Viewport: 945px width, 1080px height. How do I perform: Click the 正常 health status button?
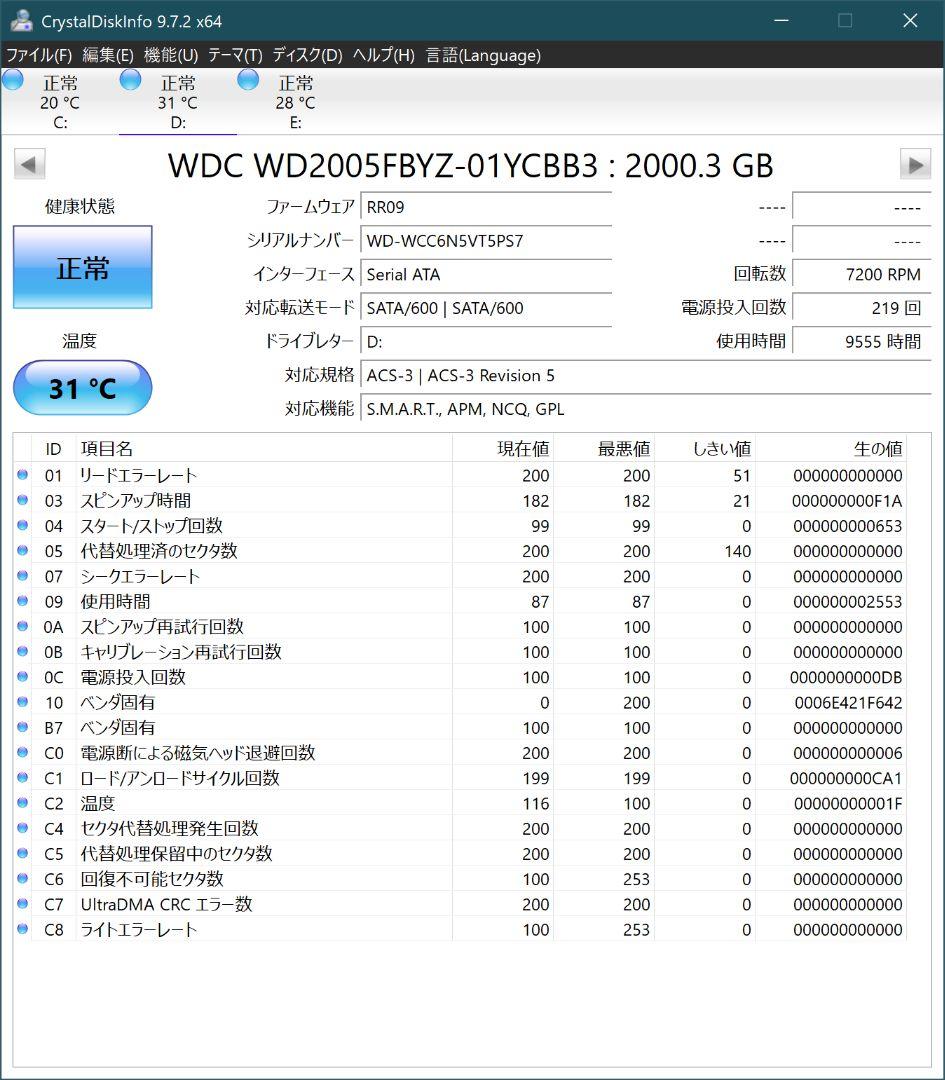[83, 267]
